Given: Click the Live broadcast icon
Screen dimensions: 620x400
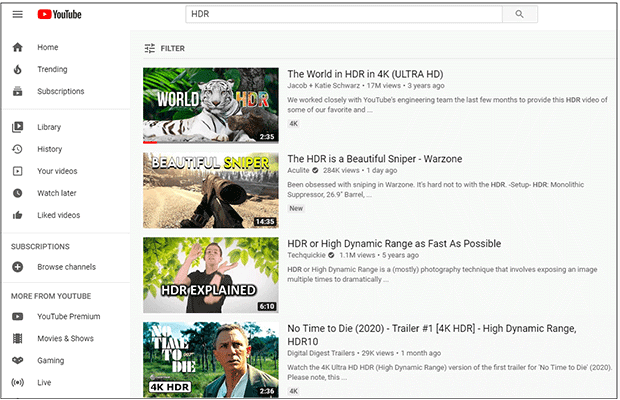Looking at the screenshot, I should 17,383.
